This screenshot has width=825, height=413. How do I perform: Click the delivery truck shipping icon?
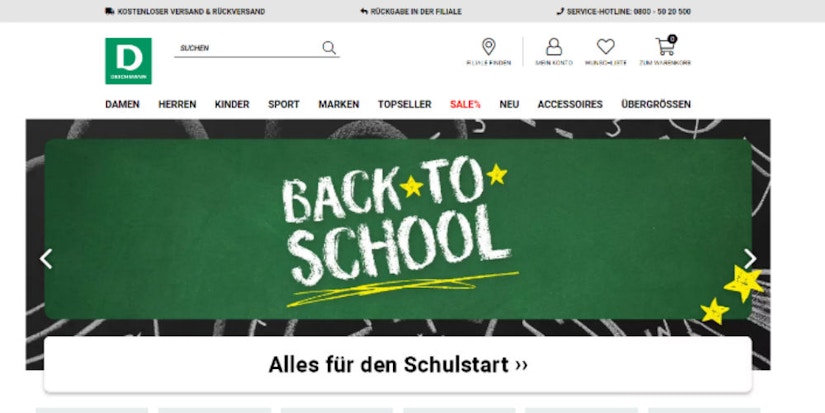109,11
